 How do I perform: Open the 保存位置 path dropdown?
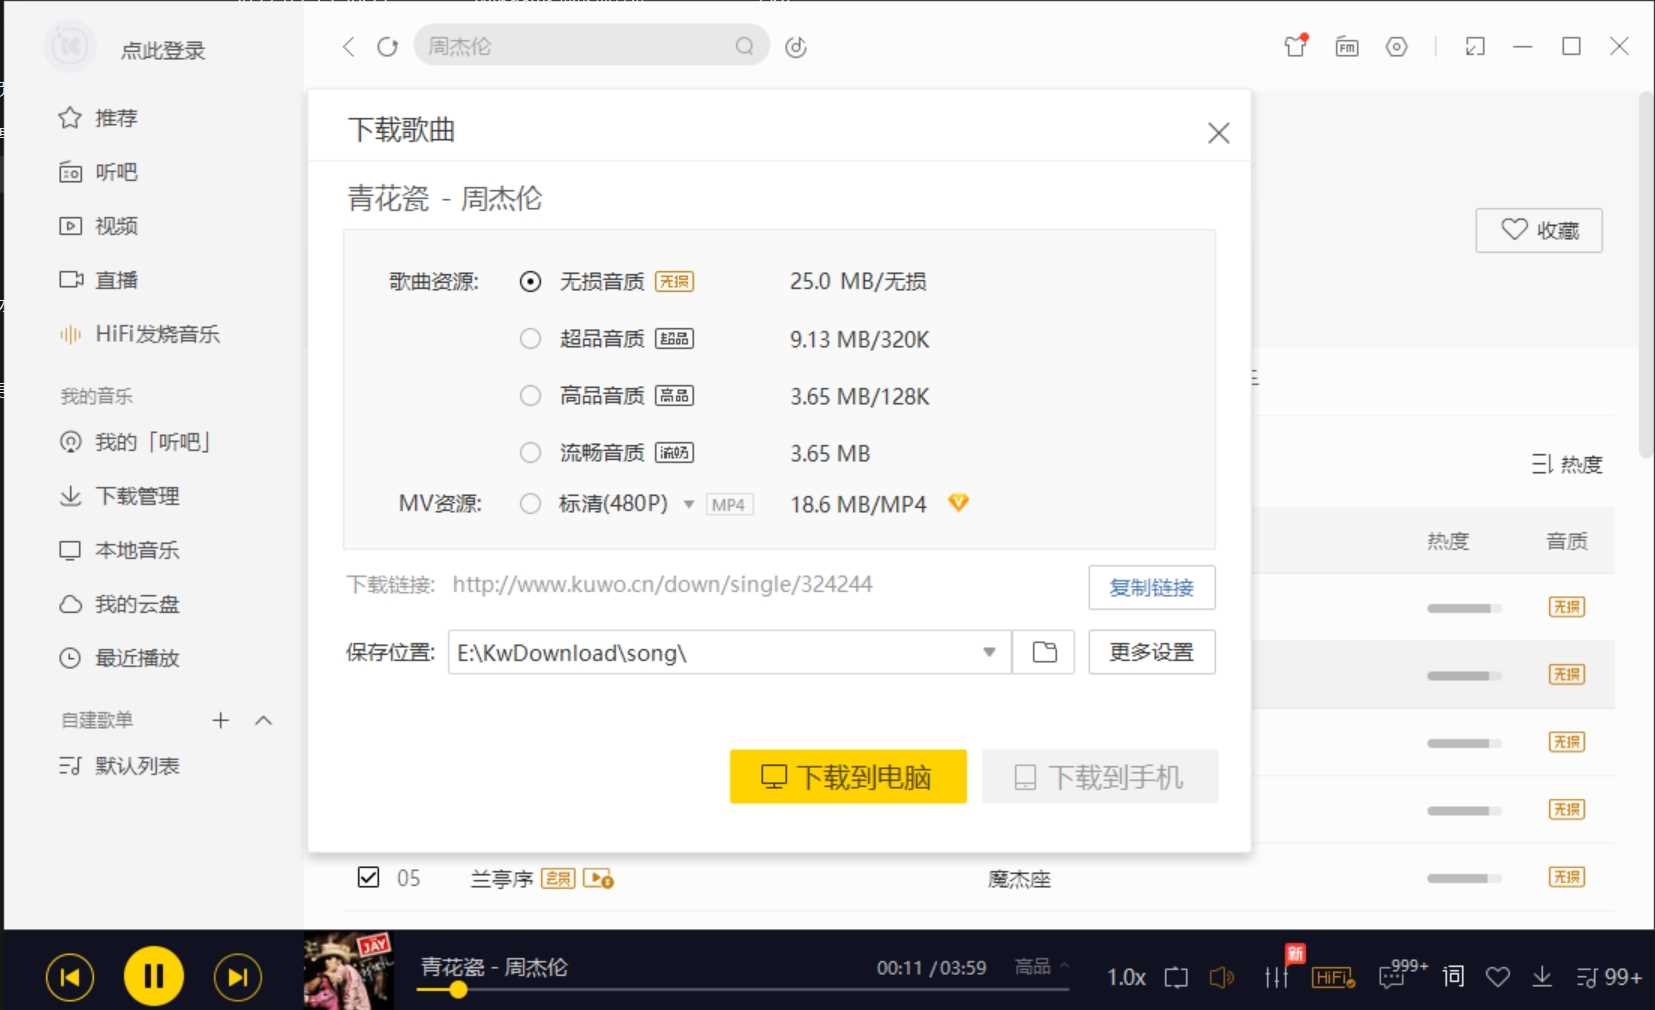click(x=989, y=652)
